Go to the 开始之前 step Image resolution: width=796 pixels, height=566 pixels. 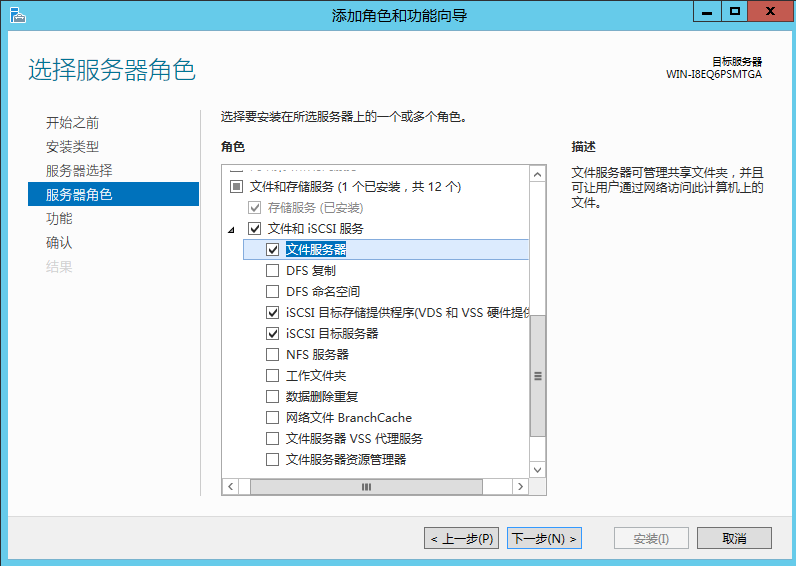73,122
